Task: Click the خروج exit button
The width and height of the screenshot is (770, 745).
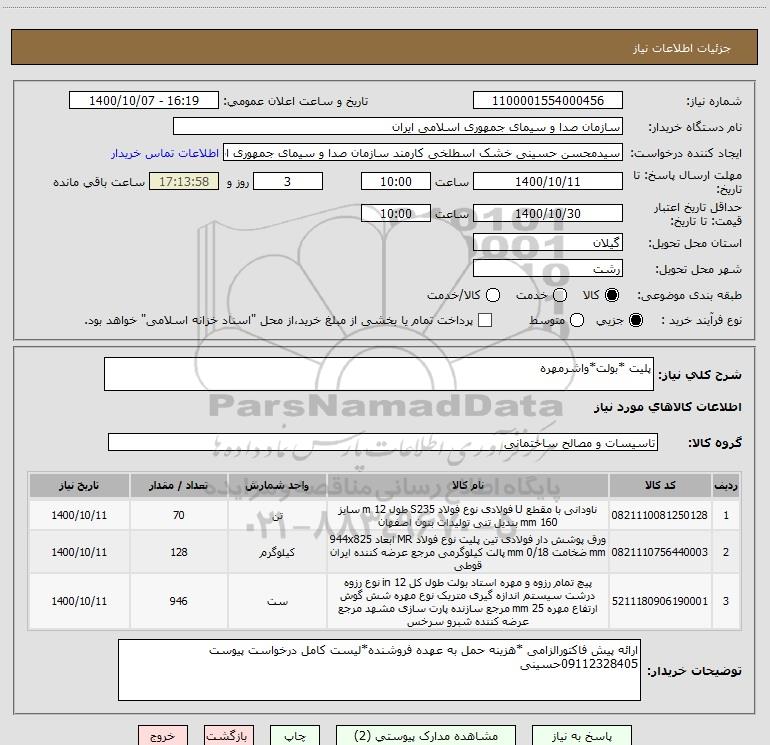Action: pos(163,736)
